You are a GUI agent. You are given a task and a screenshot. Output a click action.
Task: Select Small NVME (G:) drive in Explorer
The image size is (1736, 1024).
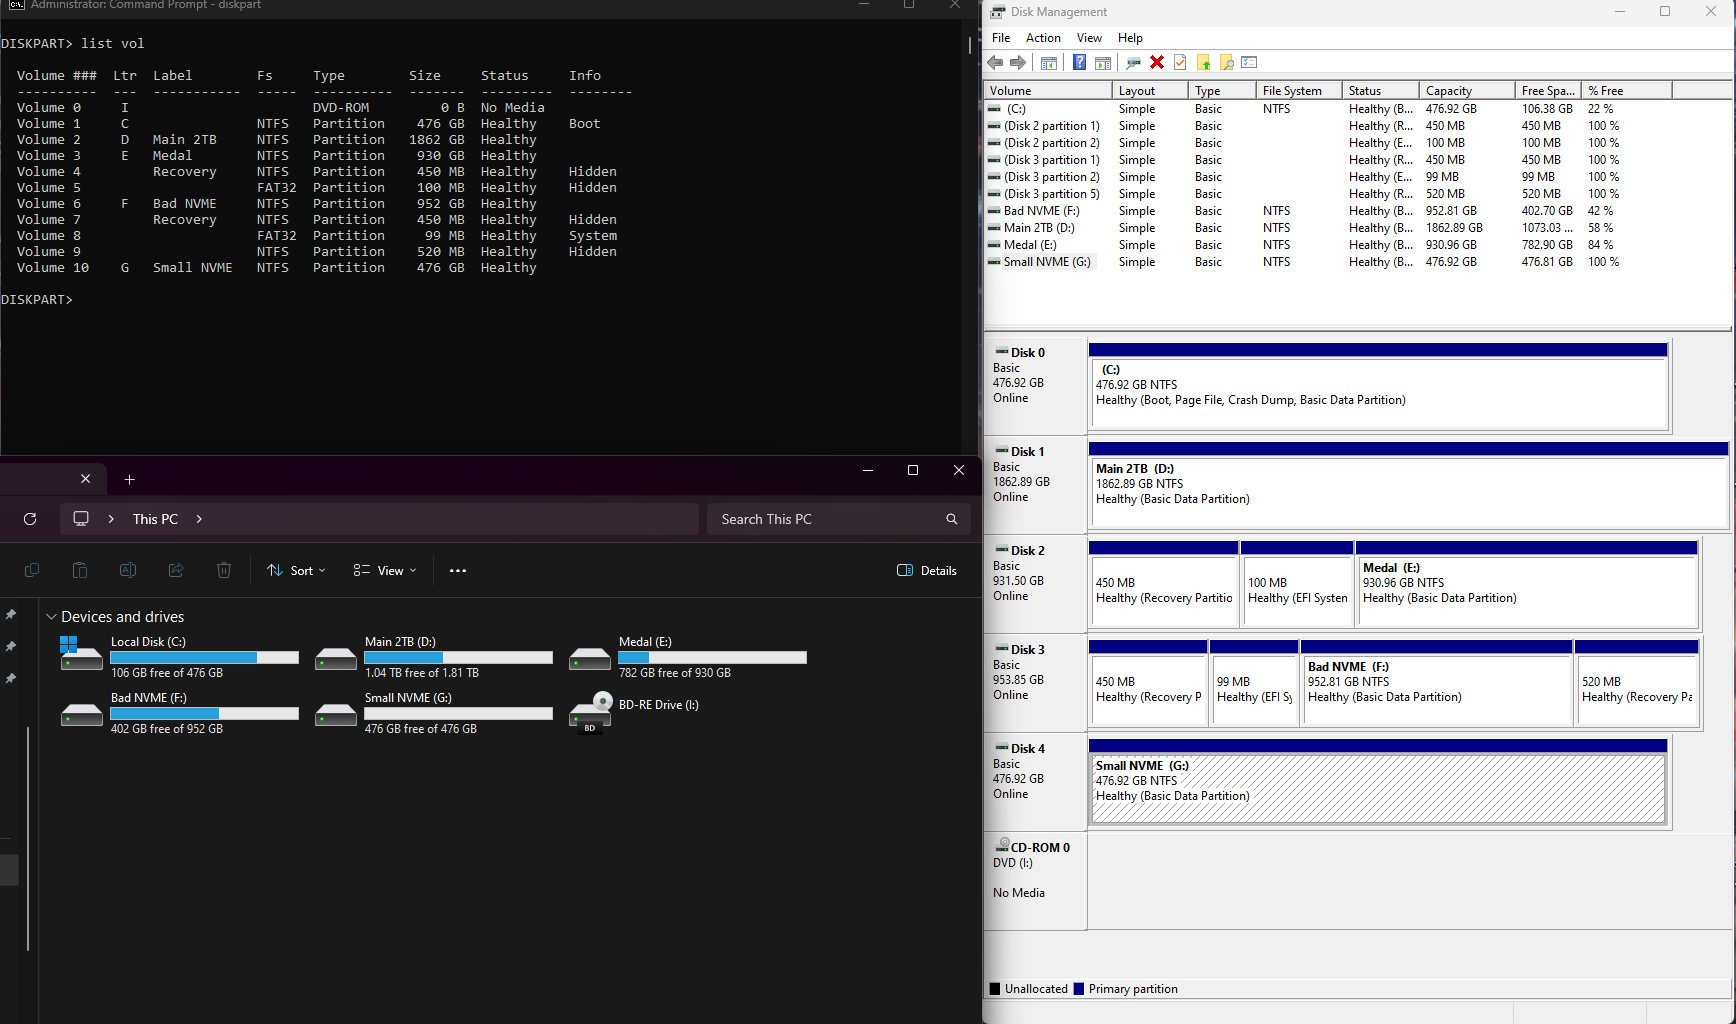point(434,713)
